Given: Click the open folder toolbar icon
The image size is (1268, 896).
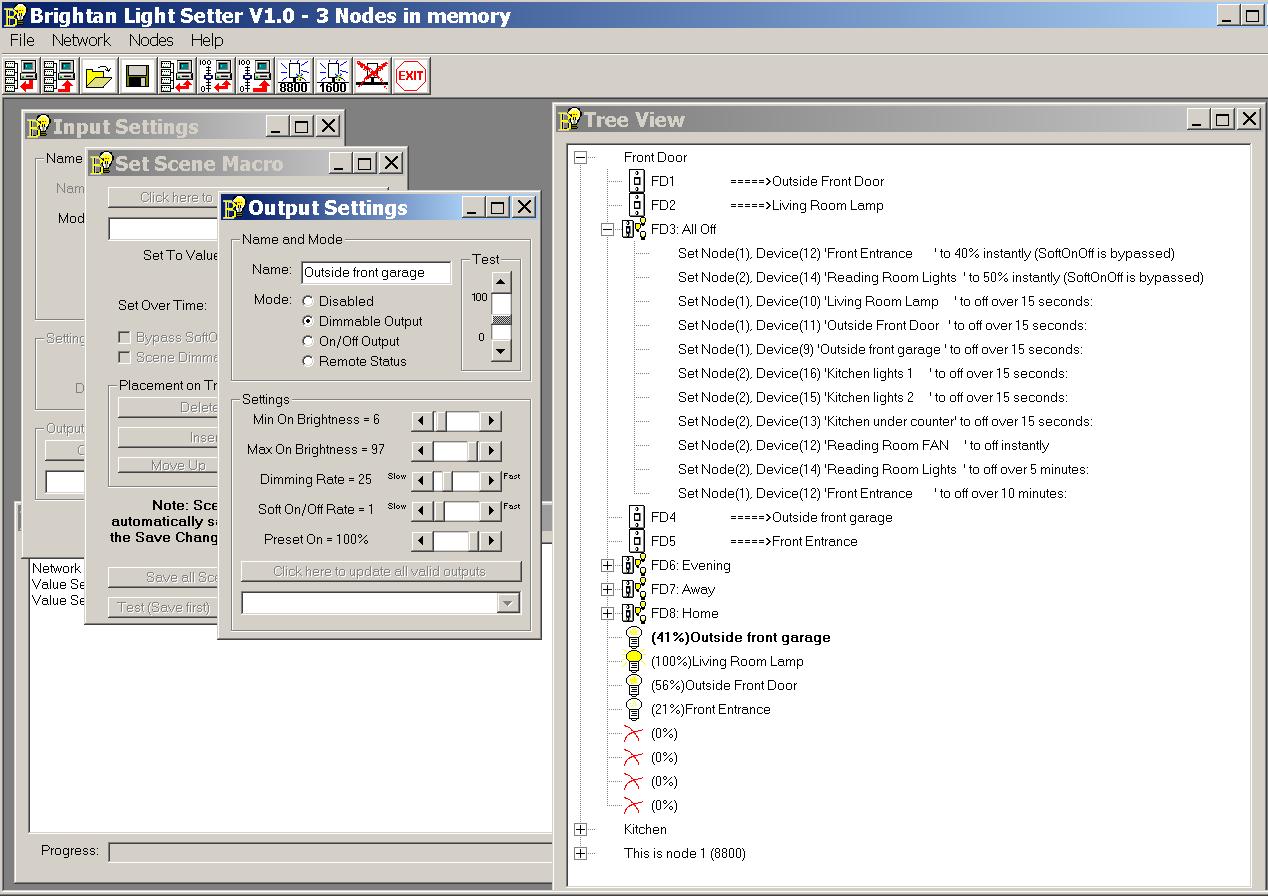Looking at the screenshot, I should pyautogui.click(x=98, y=75).
